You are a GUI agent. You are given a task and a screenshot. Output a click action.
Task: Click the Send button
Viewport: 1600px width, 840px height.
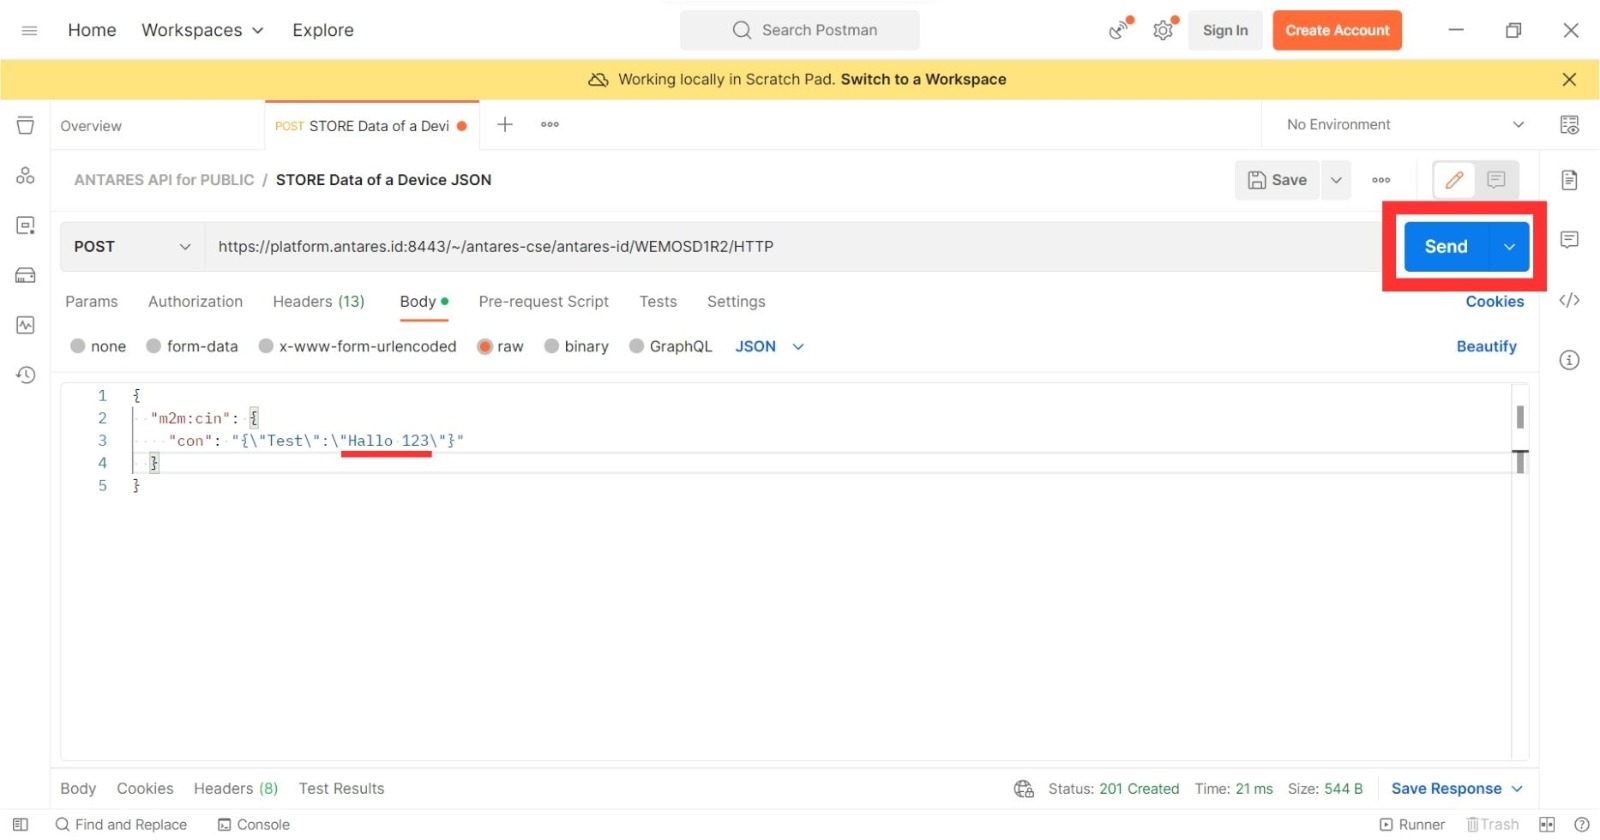pos(1446,247)
